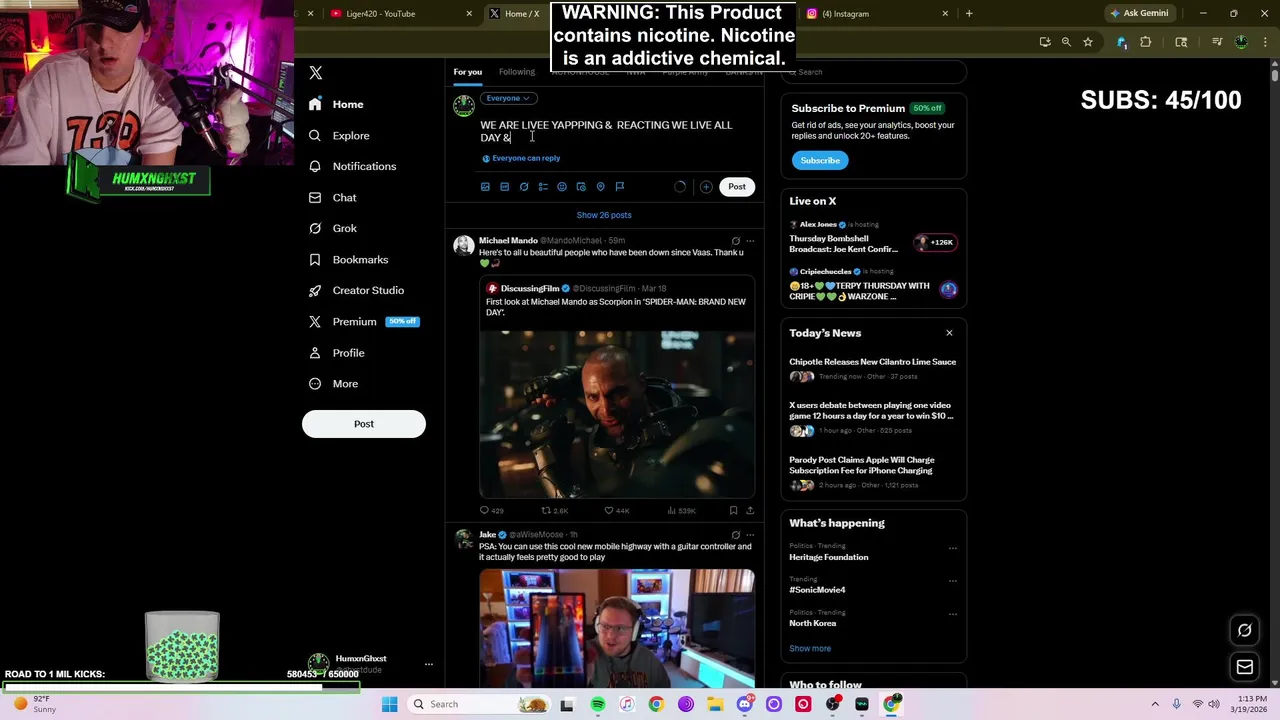Click the large sidebar Post button
Viewport: 1280px width, 720px height.
[364, 424]
